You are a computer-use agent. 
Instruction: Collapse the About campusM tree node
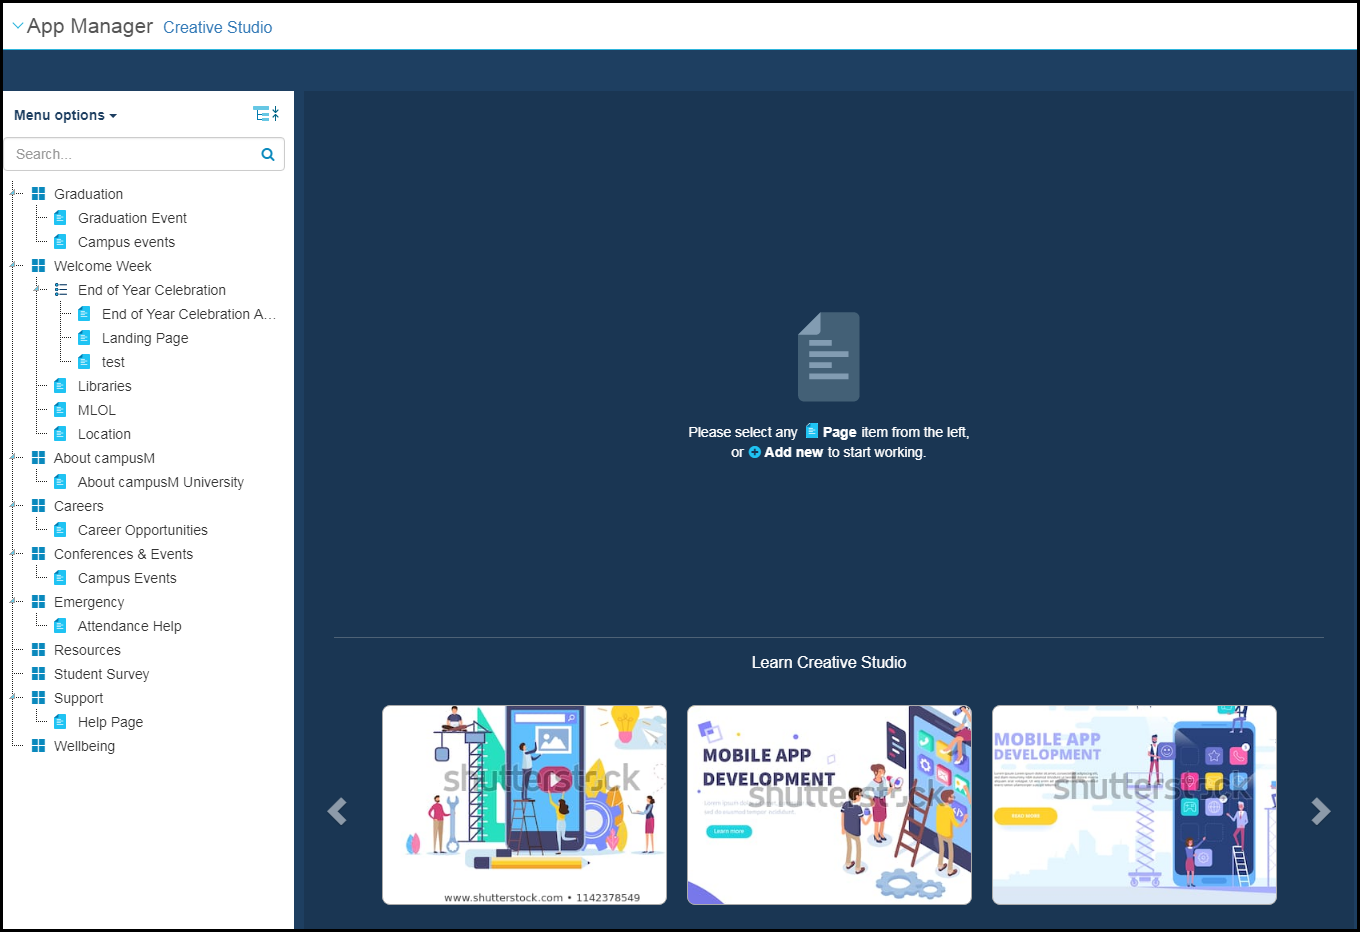tap(13, 457)
